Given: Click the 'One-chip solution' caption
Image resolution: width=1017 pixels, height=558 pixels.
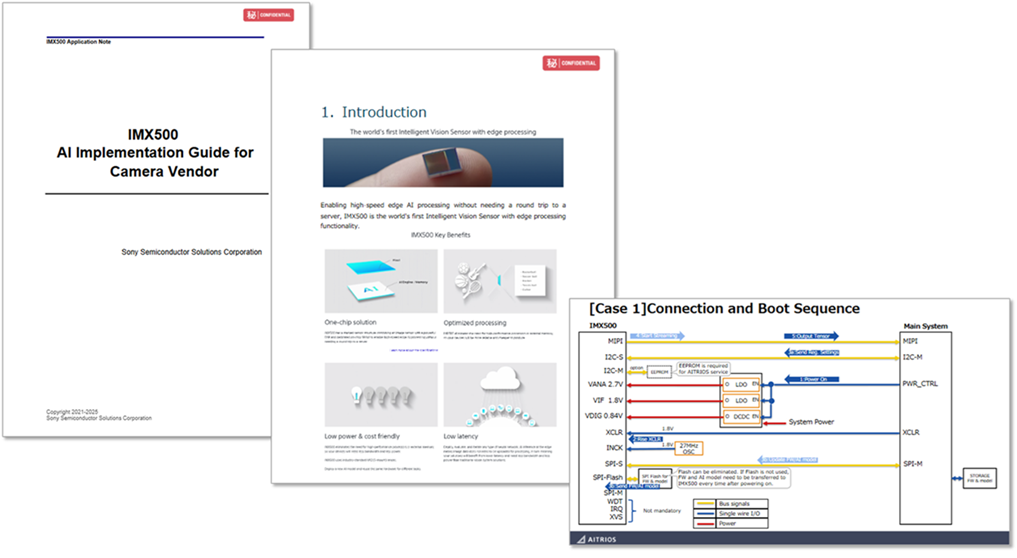Looking at the screenshot, I should [350, 322].
